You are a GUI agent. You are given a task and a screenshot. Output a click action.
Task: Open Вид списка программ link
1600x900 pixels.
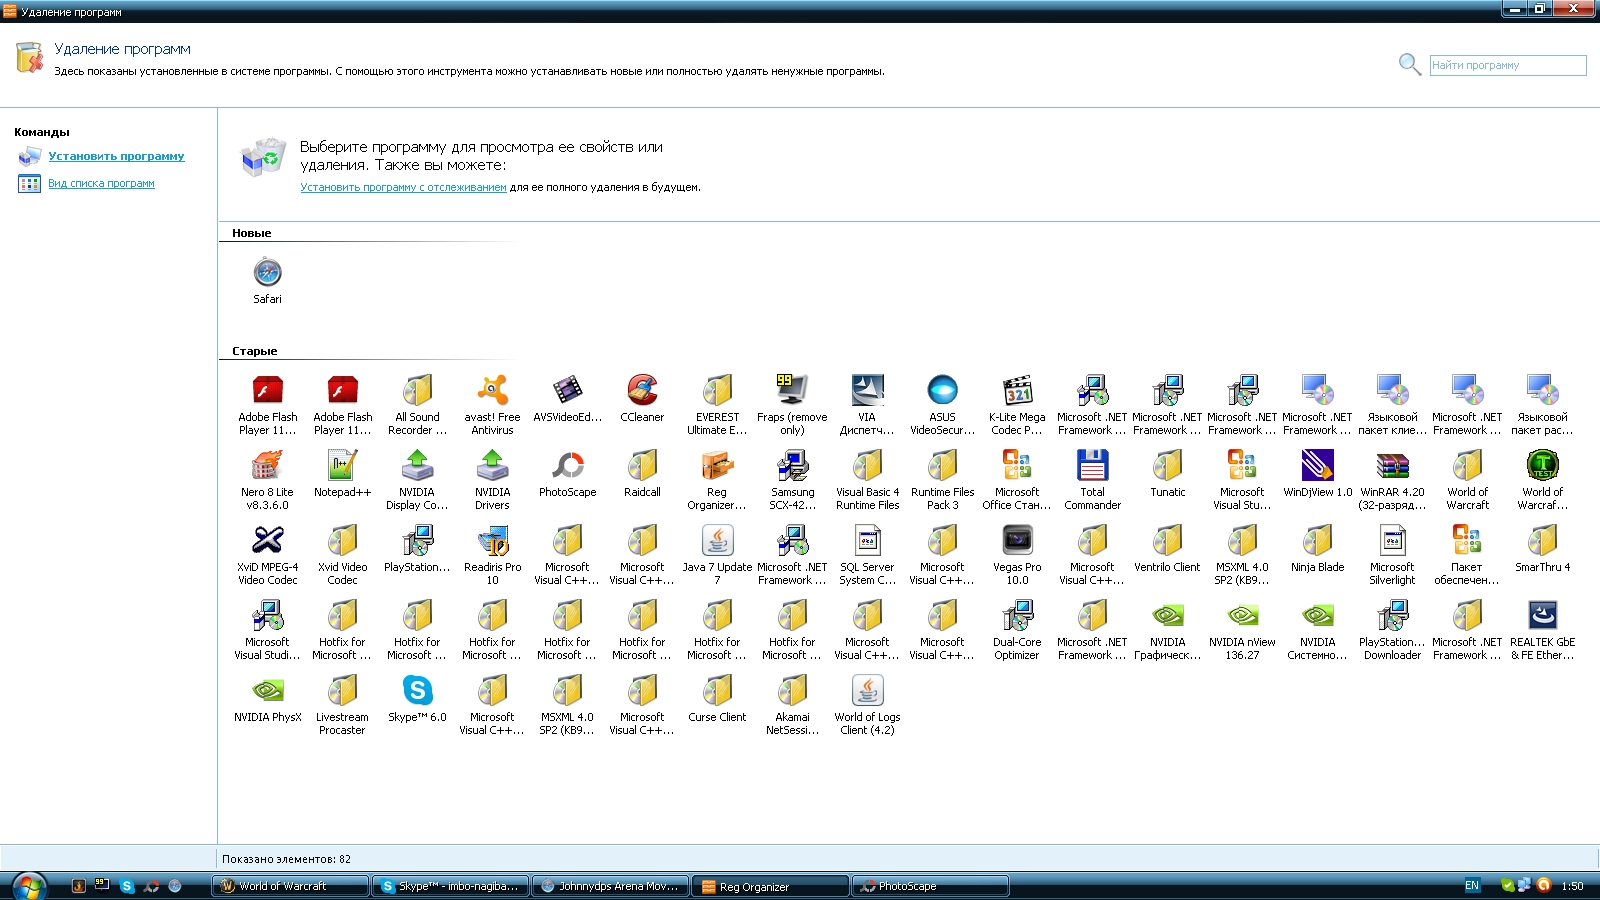point(101,183)
